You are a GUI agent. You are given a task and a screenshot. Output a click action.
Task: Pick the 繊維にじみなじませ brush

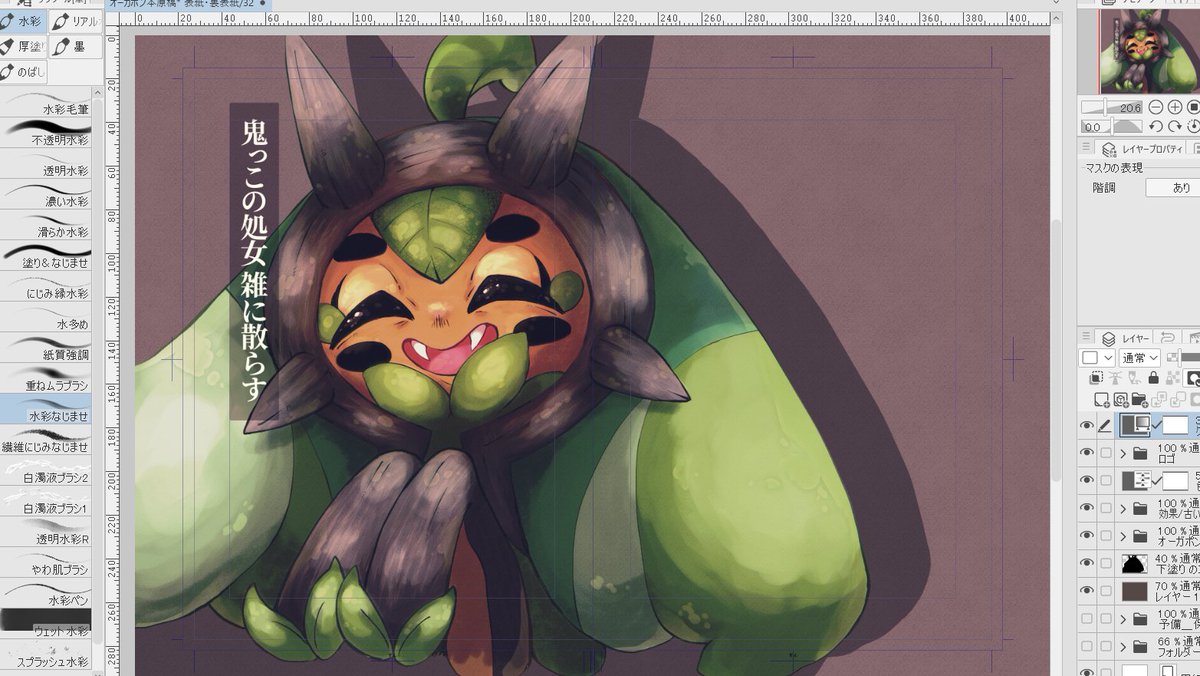pos(46,441)
